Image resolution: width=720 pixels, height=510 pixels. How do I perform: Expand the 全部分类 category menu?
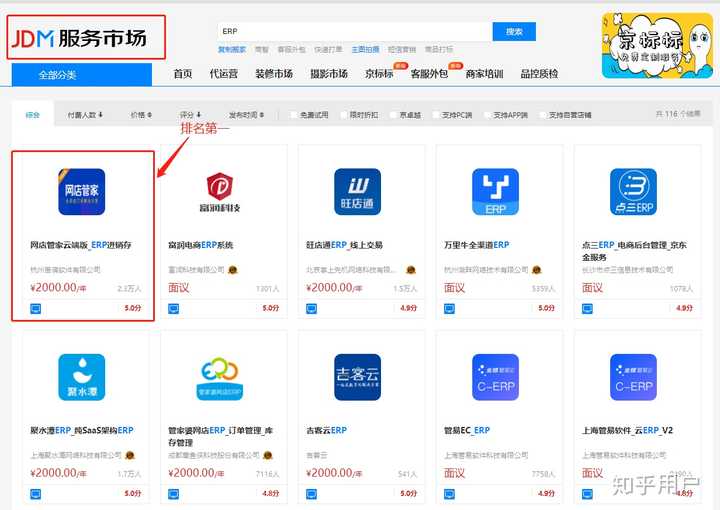(x=82, y=75)
